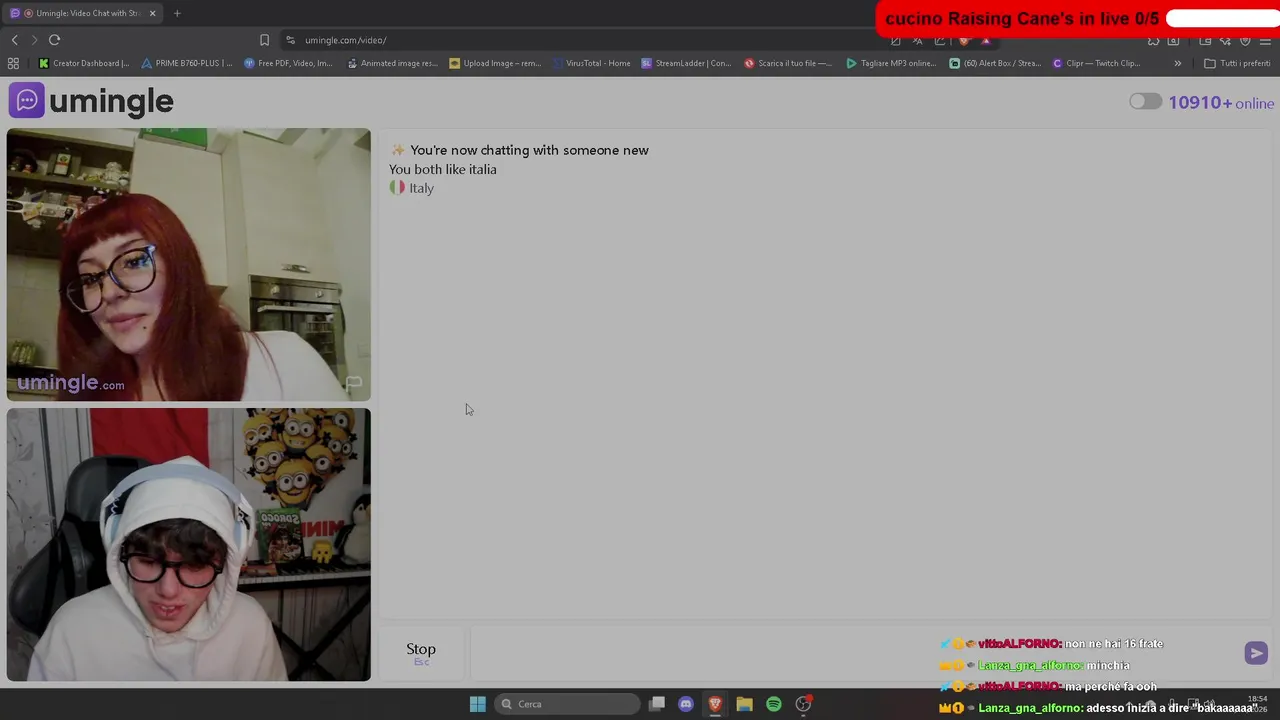
Task: Open the PRIME B760-PLUS bookmark
Action: 186,63
